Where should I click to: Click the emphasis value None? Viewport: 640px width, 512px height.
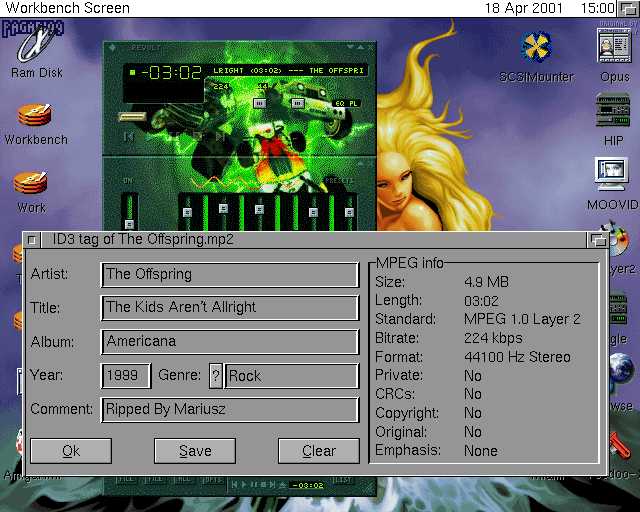click(481, 451)
